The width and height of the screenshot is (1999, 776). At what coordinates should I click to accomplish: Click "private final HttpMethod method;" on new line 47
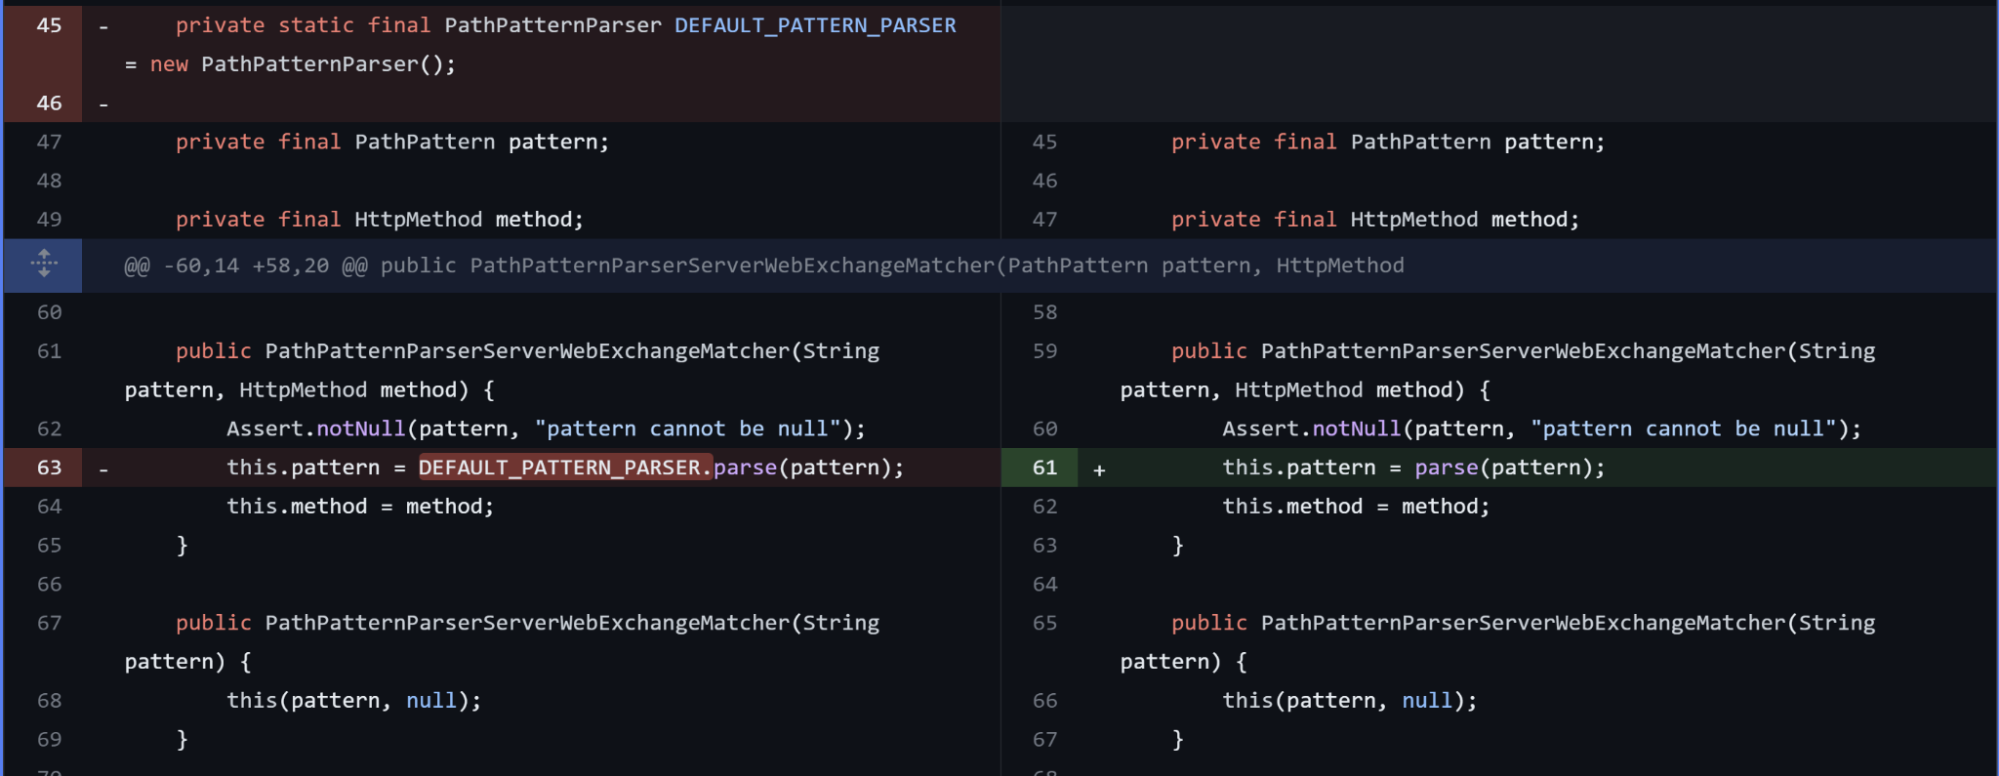point(1375,220)
